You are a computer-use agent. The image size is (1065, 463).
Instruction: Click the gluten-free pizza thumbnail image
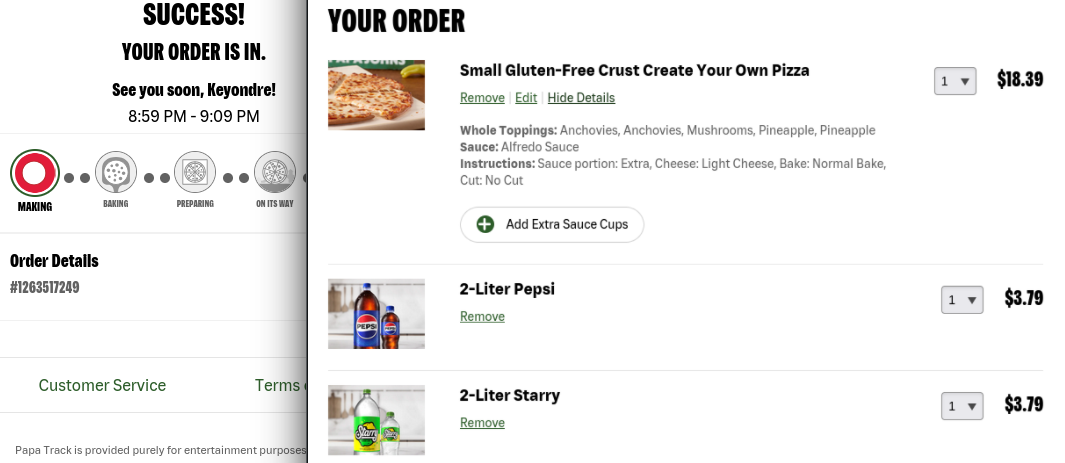(376, 95)
